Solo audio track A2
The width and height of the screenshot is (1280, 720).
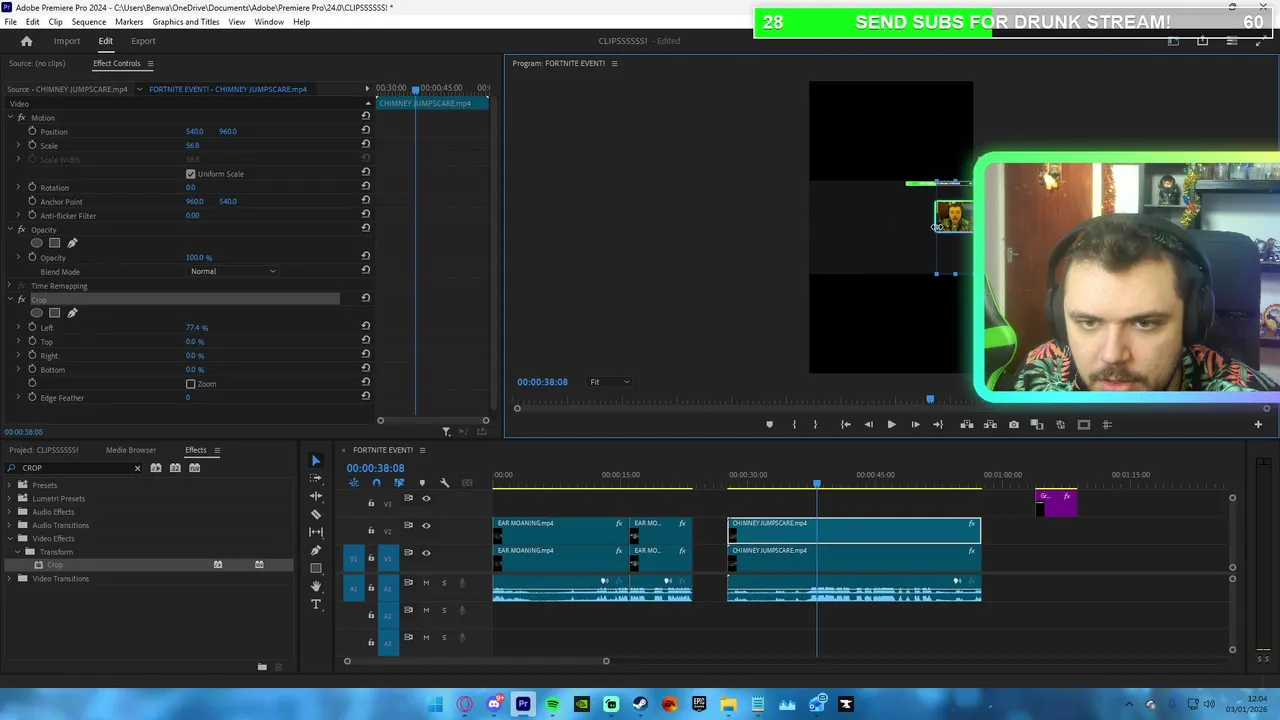point(444,610)
